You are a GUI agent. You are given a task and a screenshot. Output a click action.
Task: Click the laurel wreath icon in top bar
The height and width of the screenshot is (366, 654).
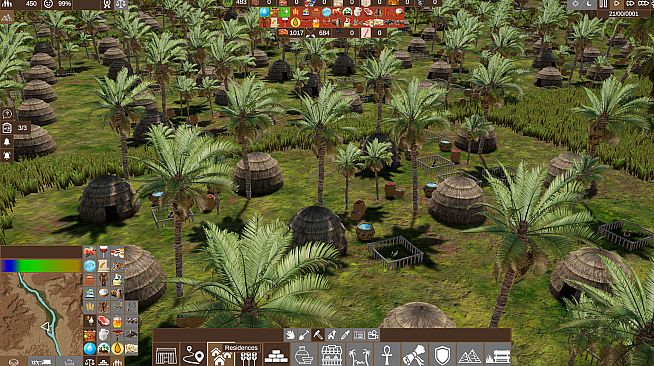[x=107, y=4]
